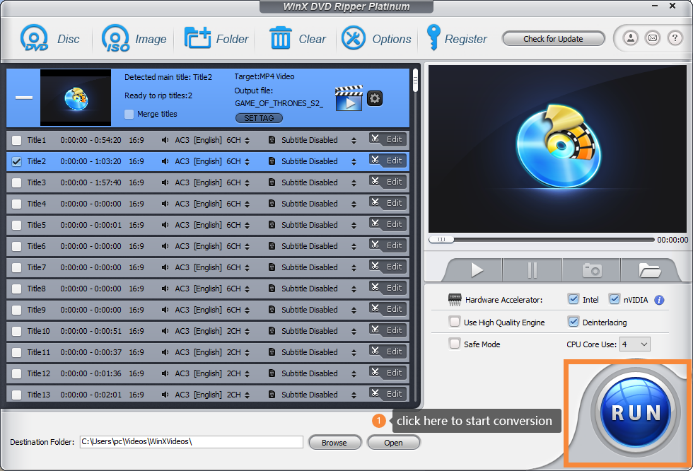
Task: Open the snapshot folder icon
Action: click(649, 270)
